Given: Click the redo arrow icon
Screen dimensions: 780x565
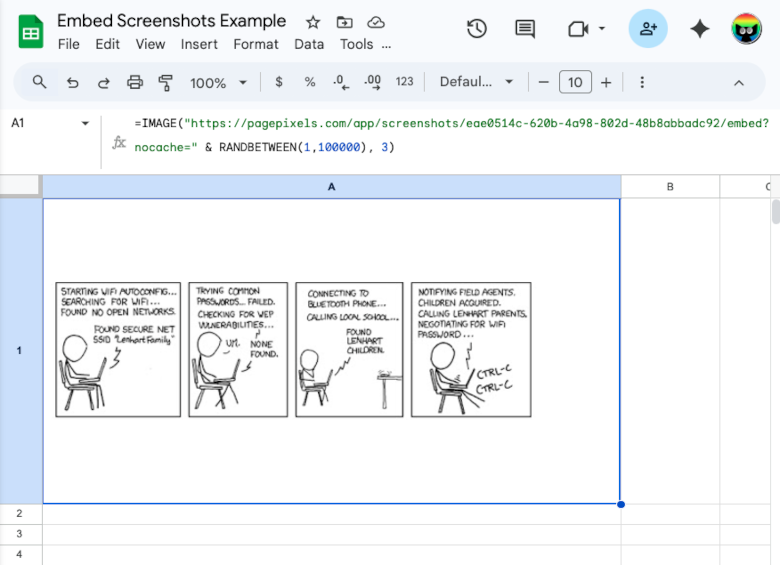Looking at the screenshot, I should click(103, 82).
